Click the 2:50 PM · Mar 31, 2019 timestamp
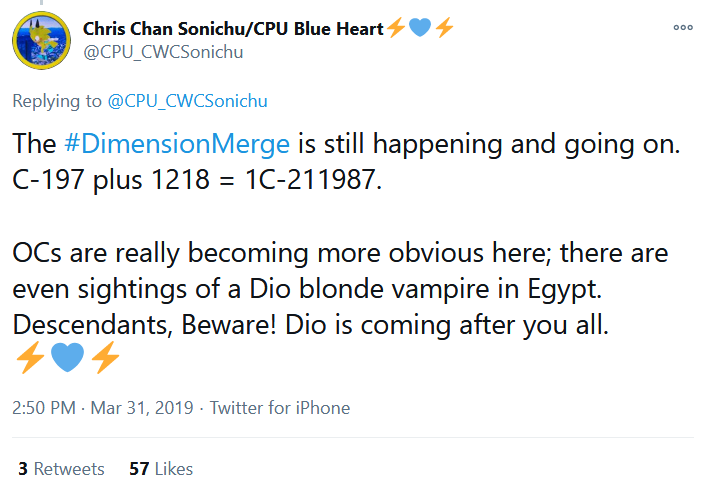This screenshot has height=497, width=702. pyautogui.click(x=103, y=408)
